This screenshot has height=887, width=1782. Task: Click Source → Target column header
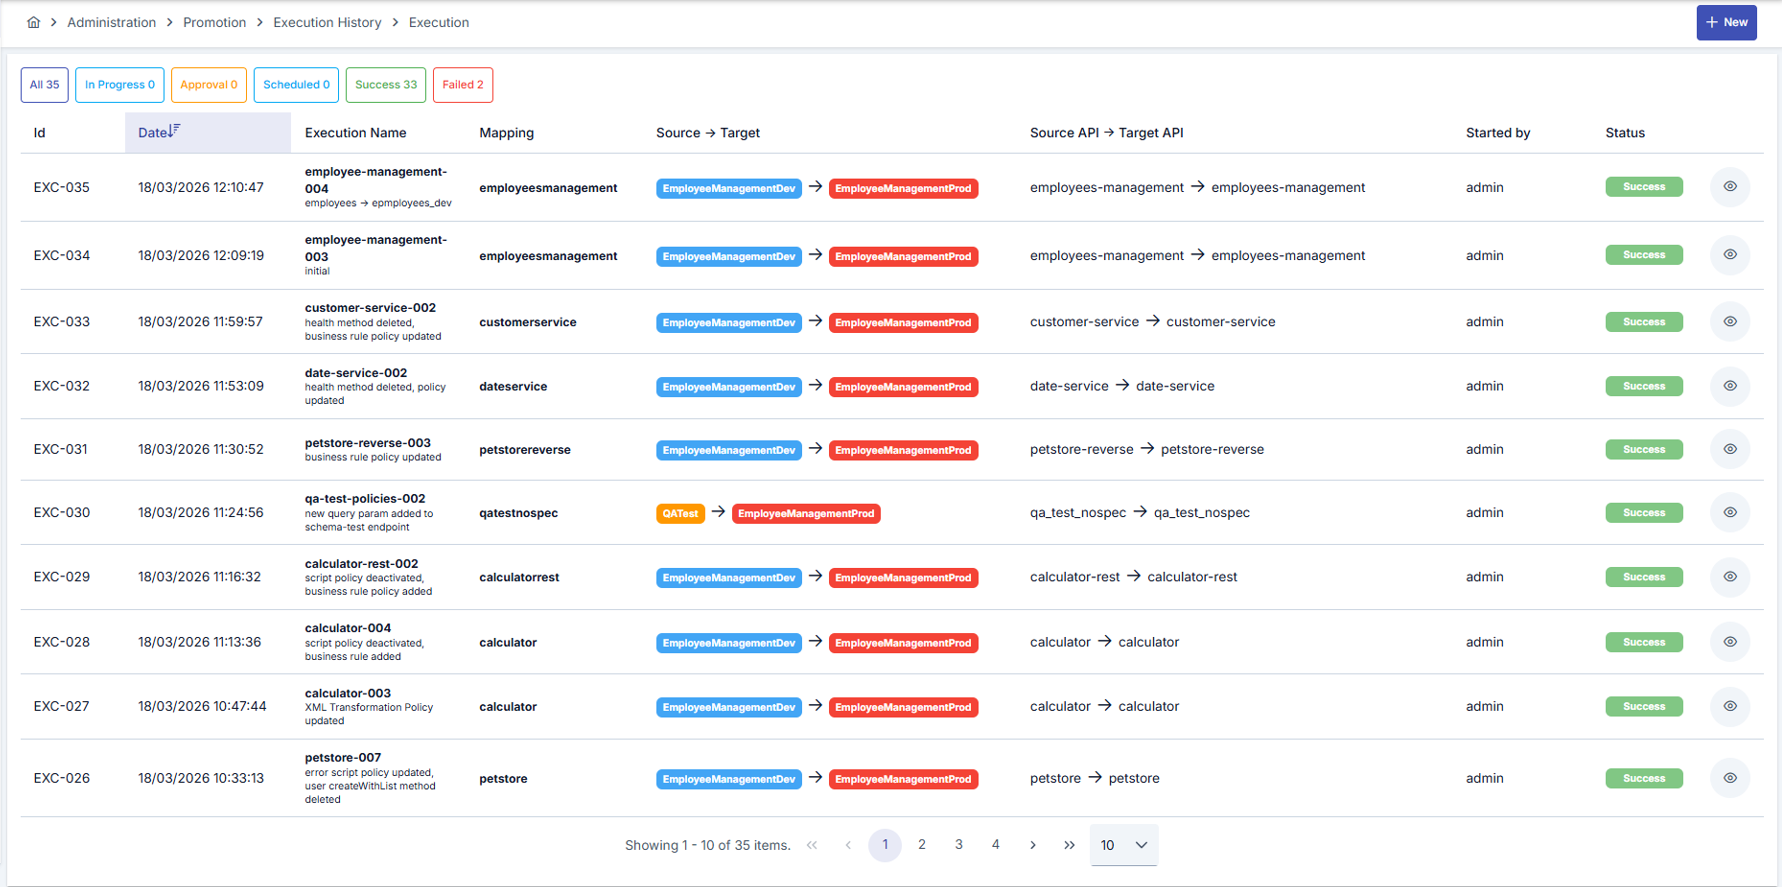tap(708, 132)
